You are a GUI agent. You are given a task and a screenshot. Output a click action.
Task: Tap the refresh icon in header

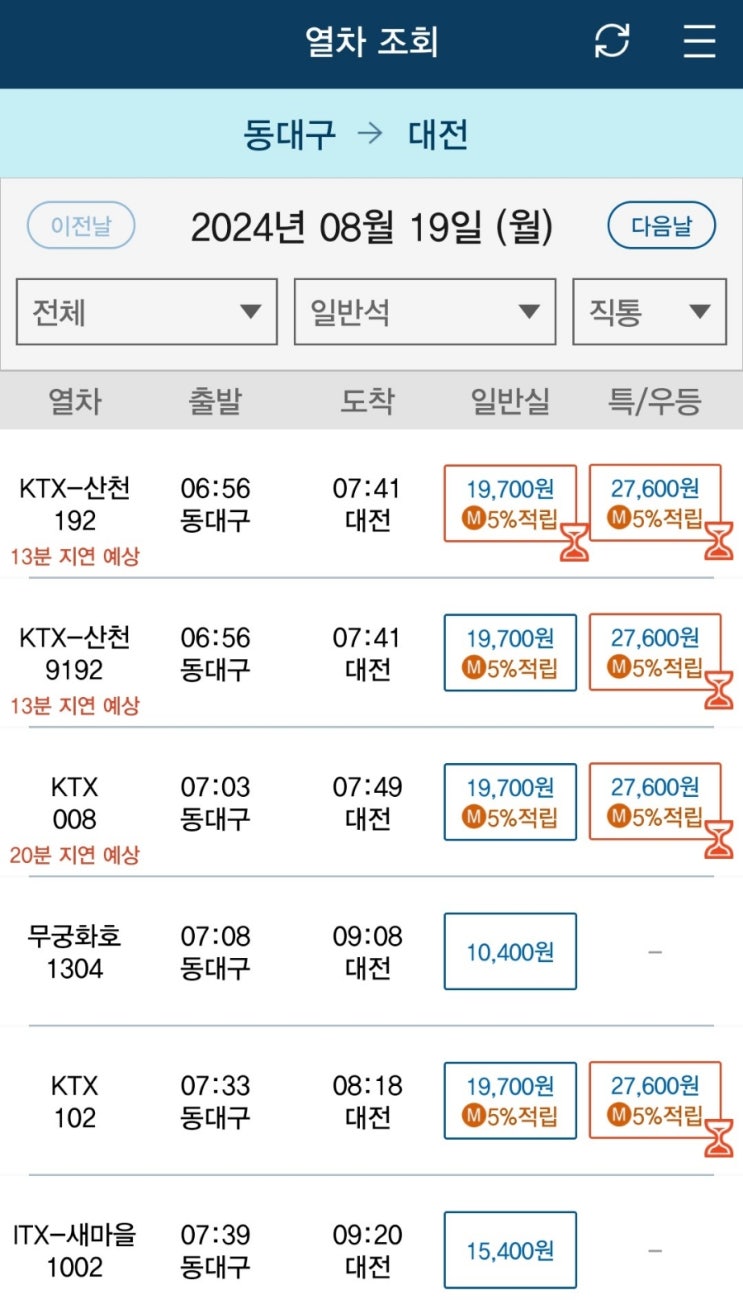pos(612,41)
